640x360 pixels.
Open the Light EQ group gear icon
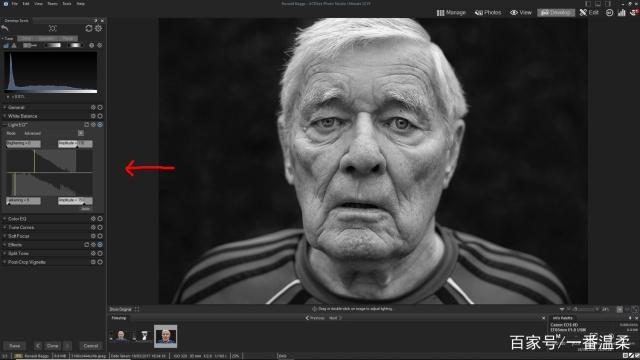[x=93, y=124]
